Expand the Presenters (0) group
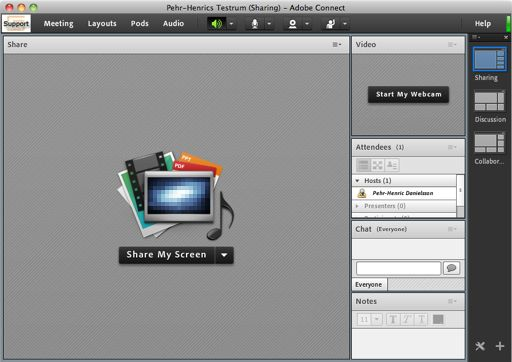Viewport: 512px width, 362px height. (357, 206)
